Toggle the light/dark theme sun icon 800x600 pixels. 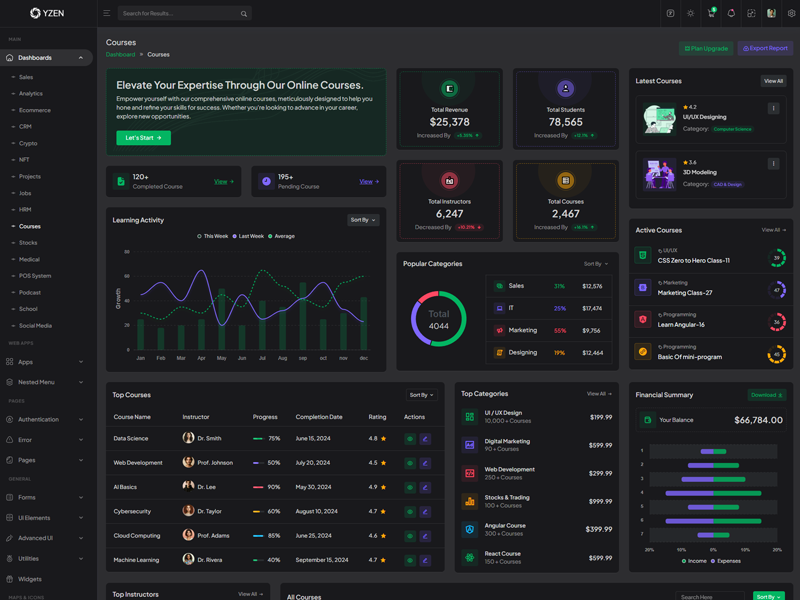pos(690,14)
